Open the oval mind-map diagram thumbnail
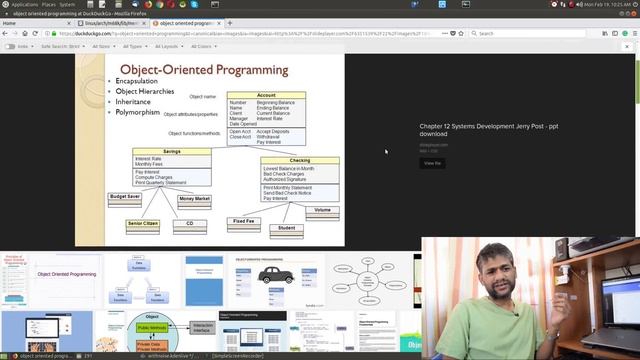The image size is (640, 360). (369, 281)
